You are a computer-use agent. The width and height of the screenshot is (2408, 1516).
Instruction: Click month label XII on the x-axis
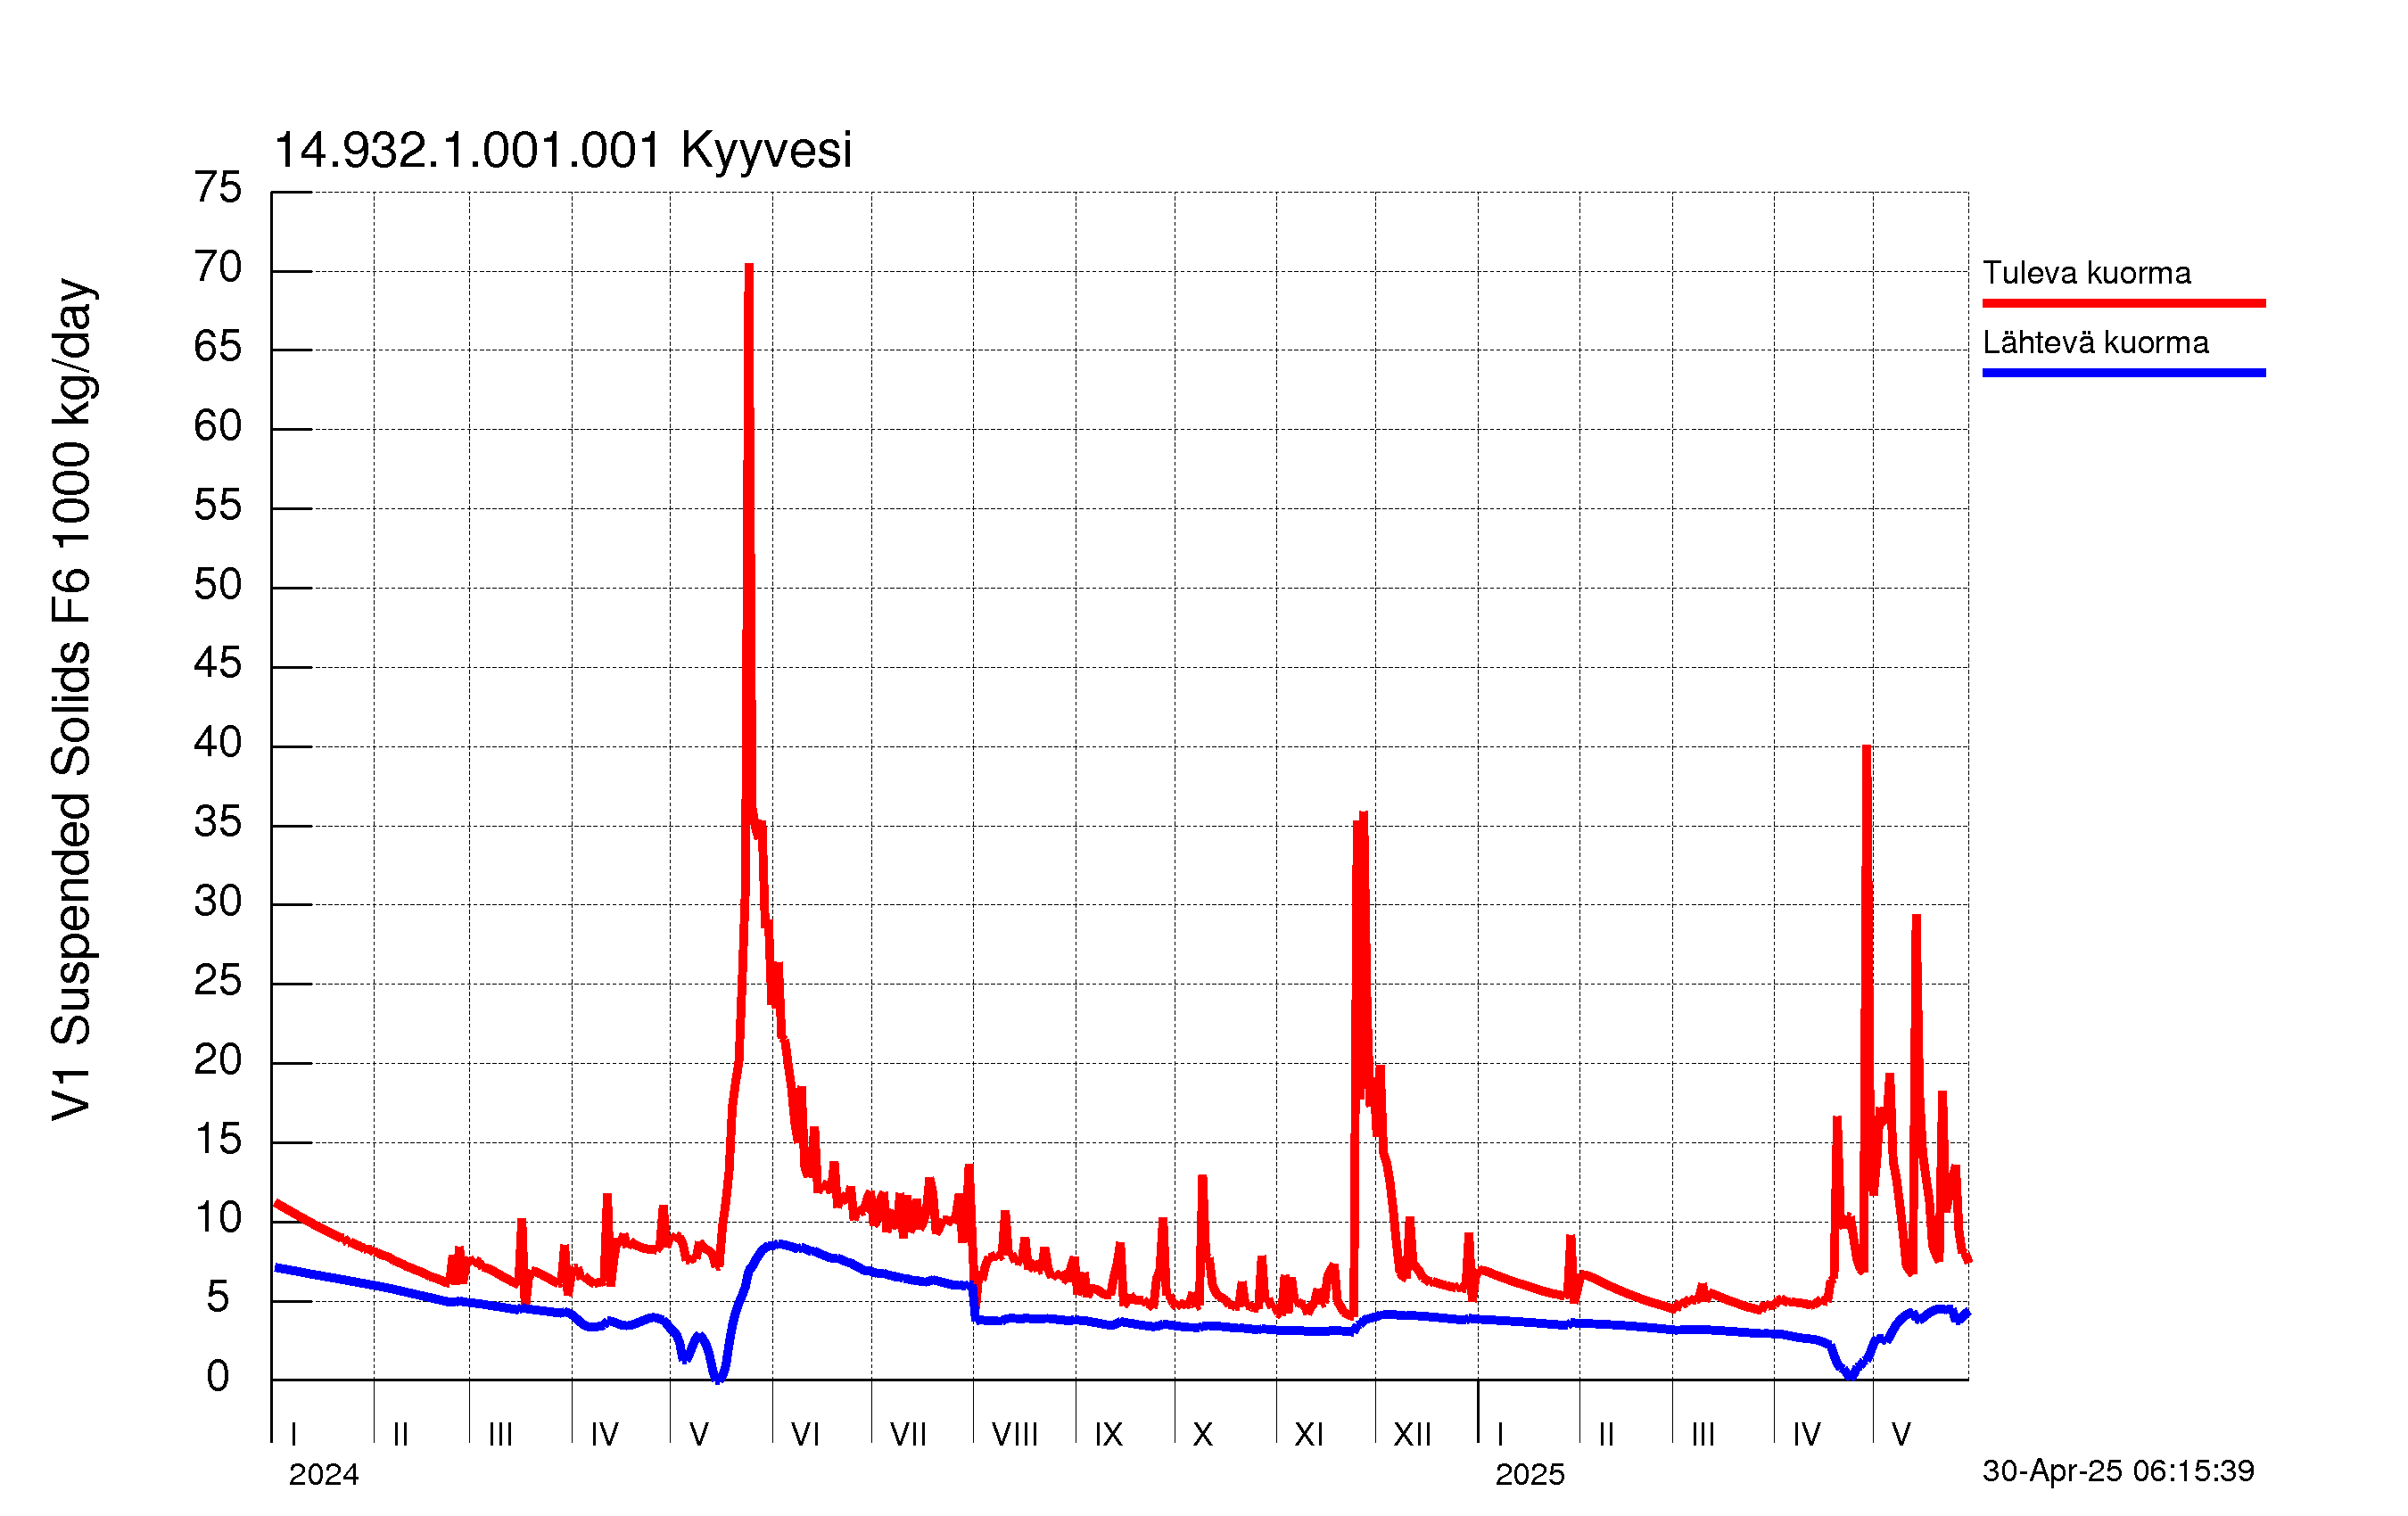(1413, 1435)
